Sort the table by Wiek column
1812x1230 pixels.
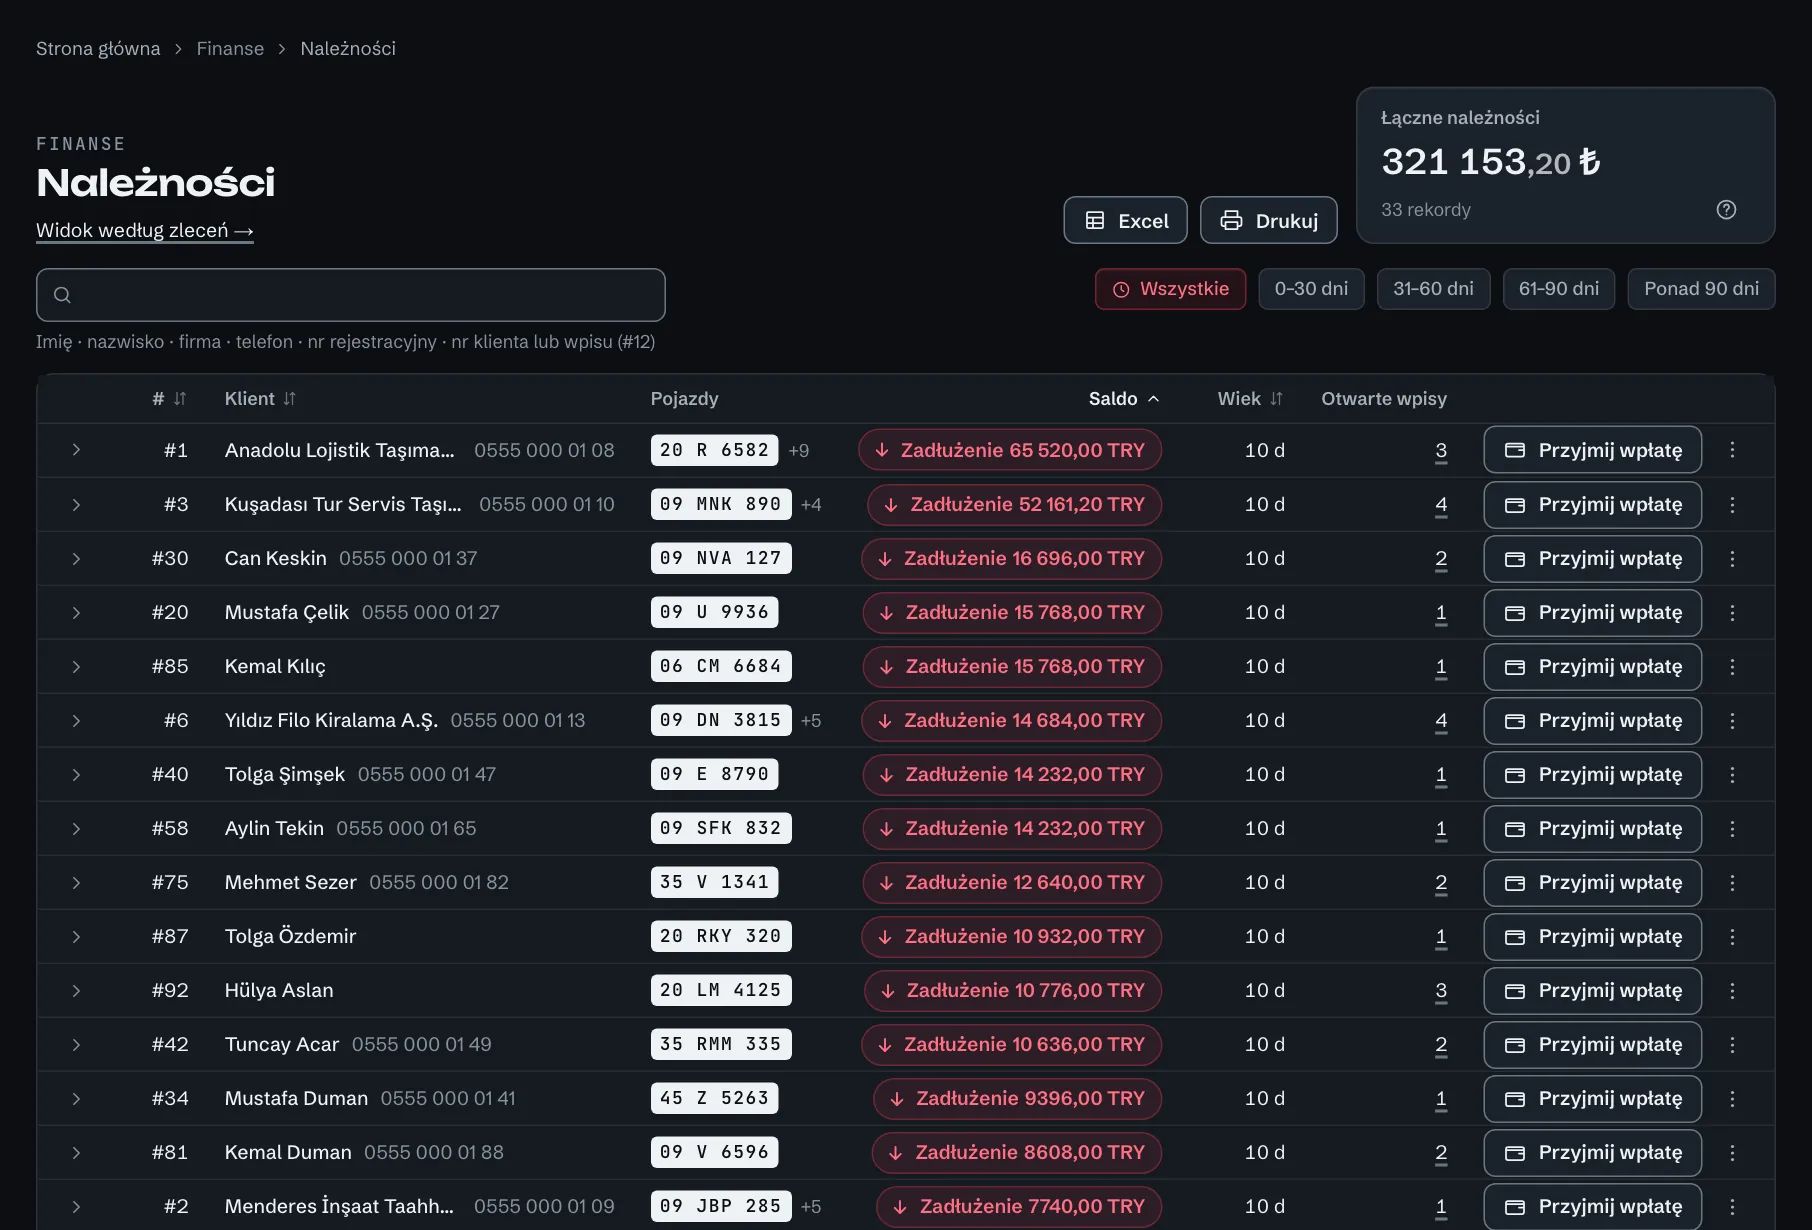[x=1250, y=399]
